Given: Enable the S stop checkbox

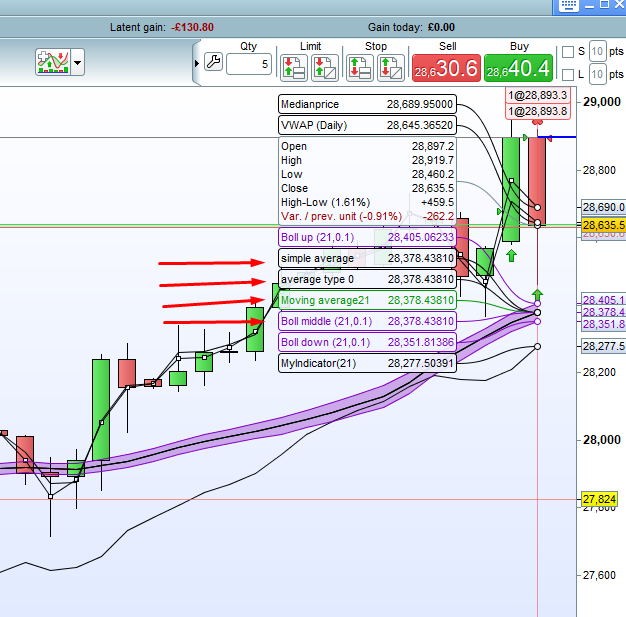Looking at the screenshot, I should coord(568,52).
